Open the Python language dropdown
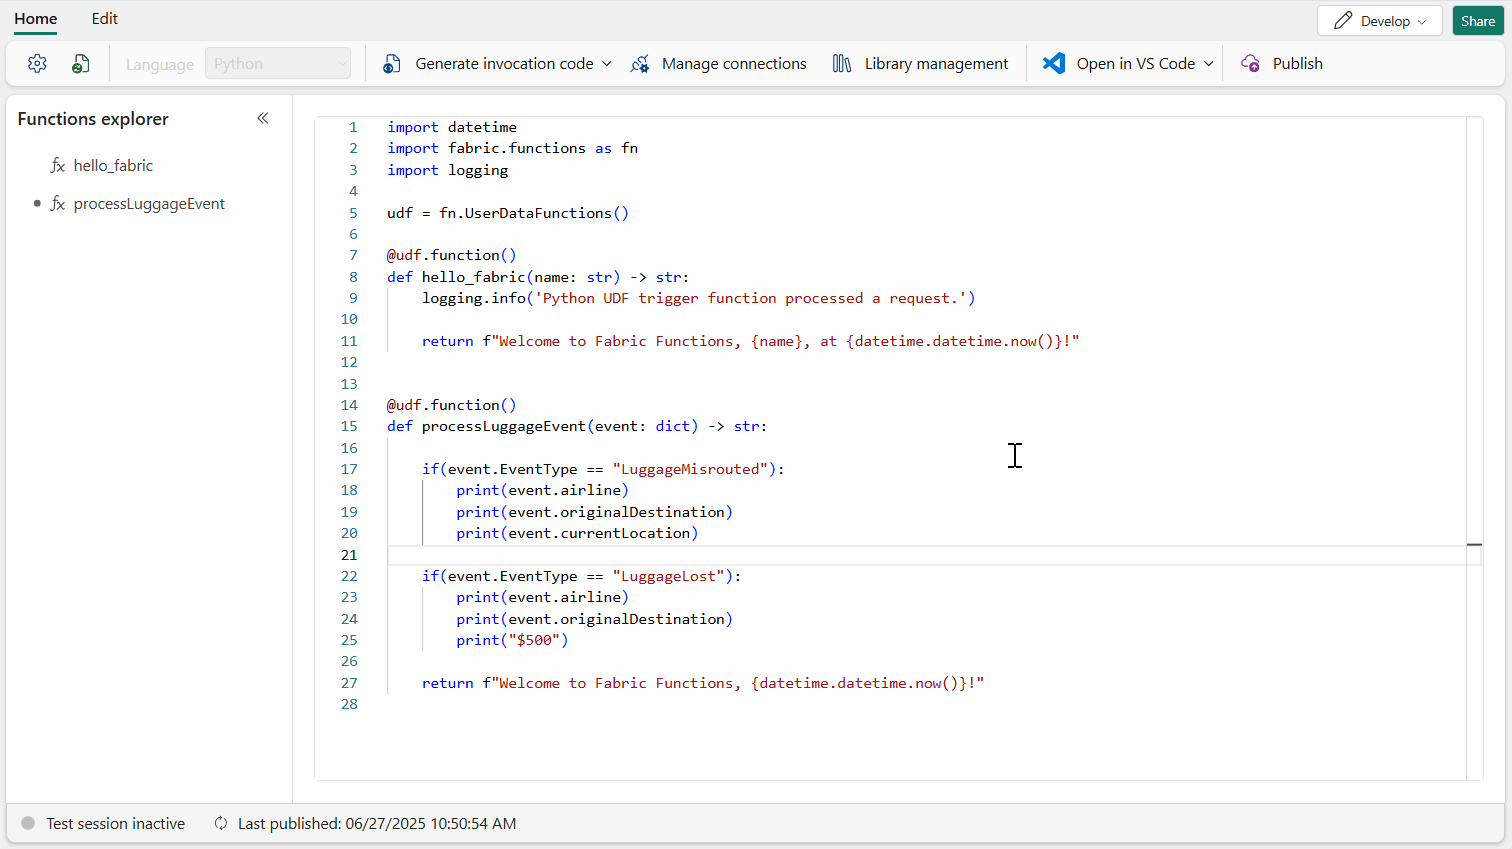Viewport: 1512px width, 849px height. coord(278,64)
